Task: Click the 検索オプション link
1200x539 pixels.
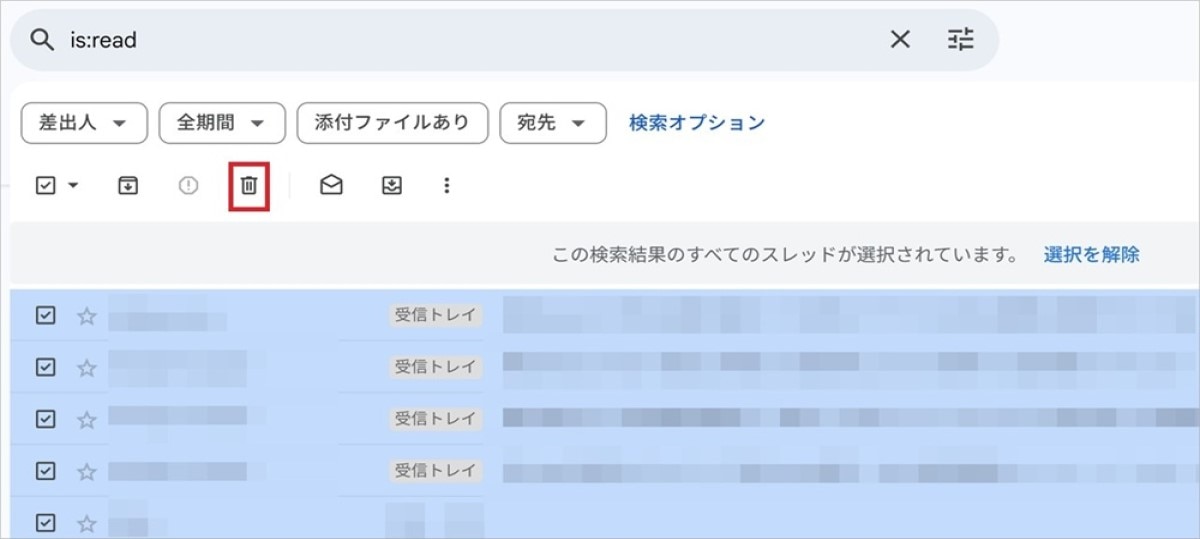Action: pyautogui.click(x=696, y=123)
